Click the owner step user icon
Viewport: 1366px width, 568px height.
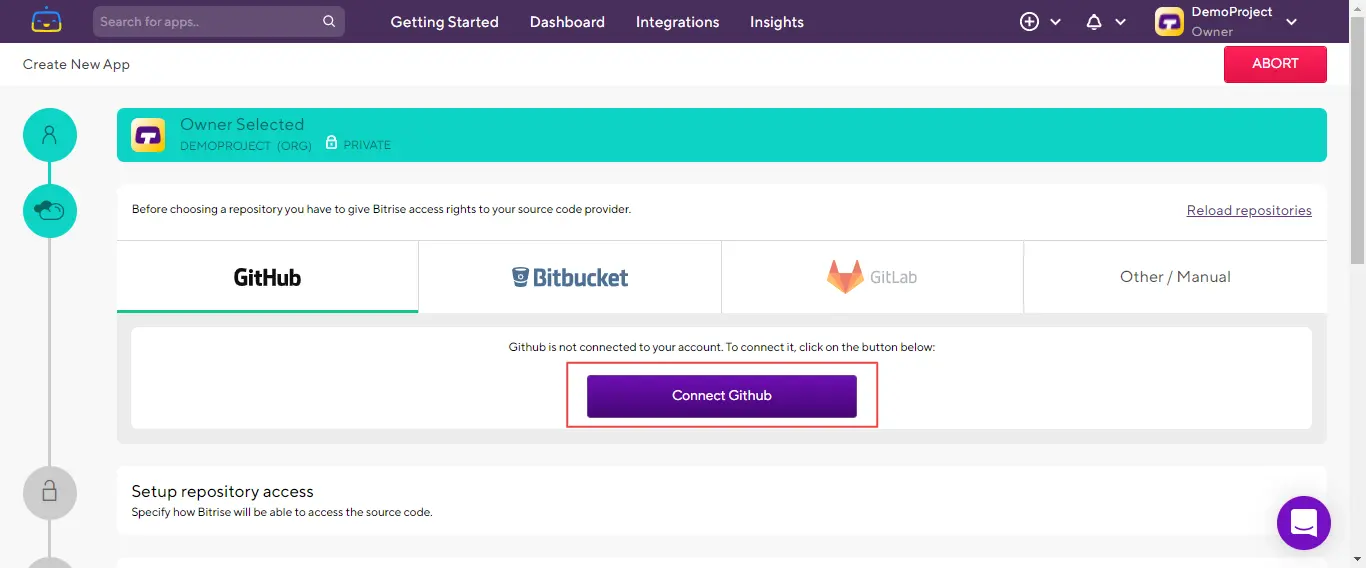pyautogui.click(x=50, y=135)
